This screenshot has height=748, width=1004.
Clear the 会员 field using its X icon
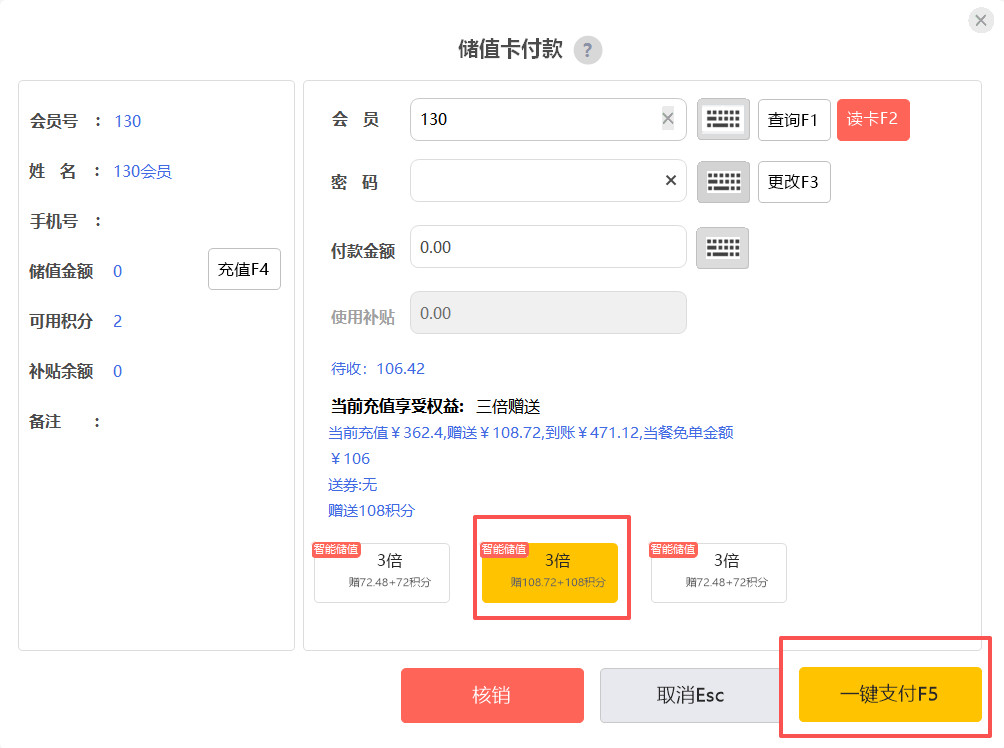tap(668, 119)
